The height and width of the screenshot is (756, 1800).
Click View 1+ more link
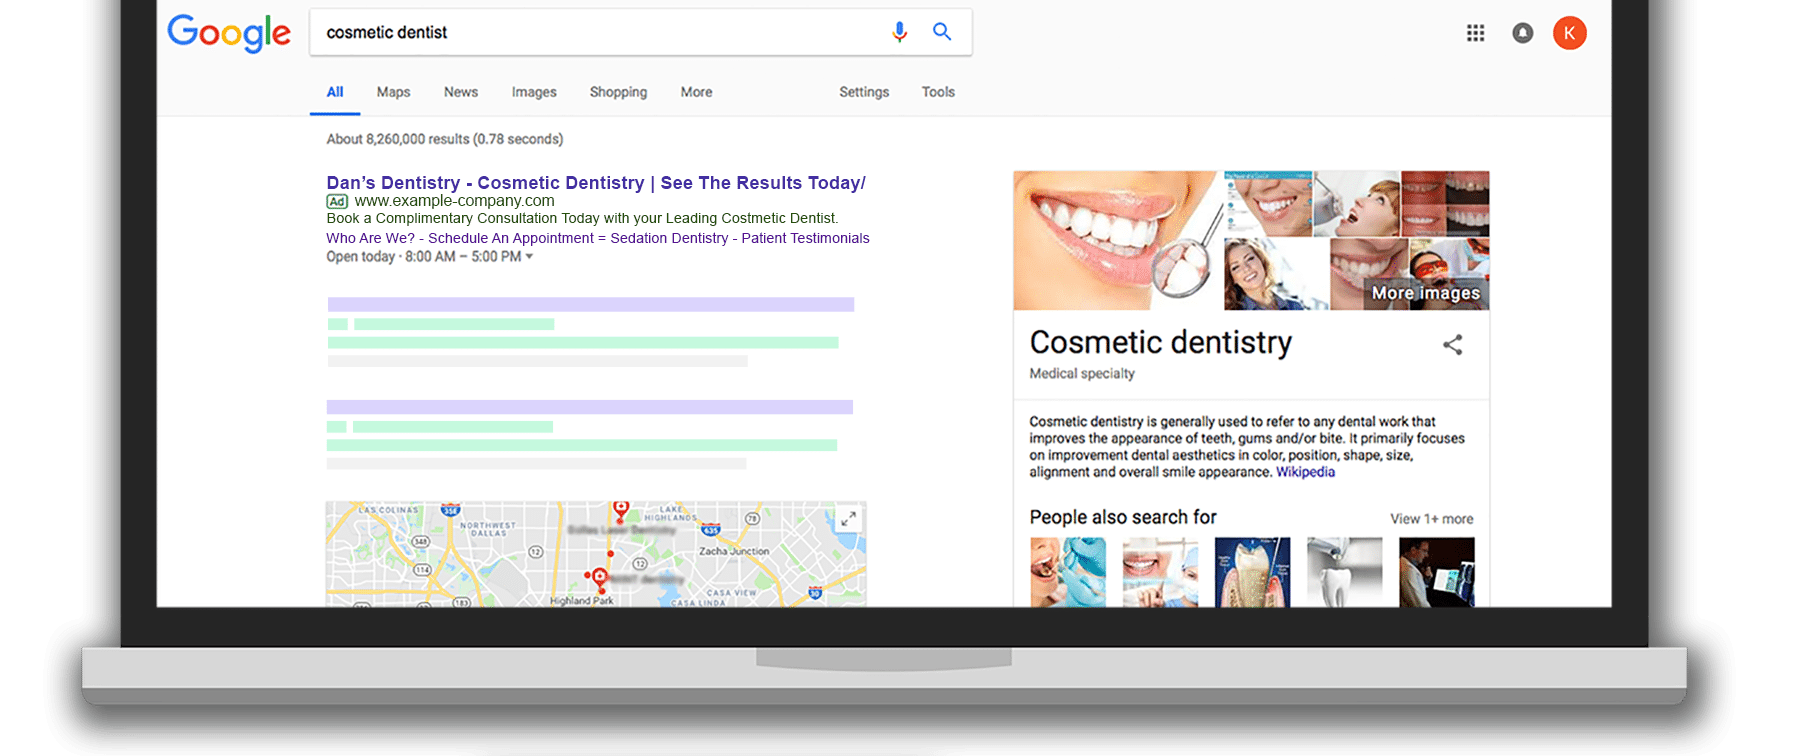[1431, 519]
